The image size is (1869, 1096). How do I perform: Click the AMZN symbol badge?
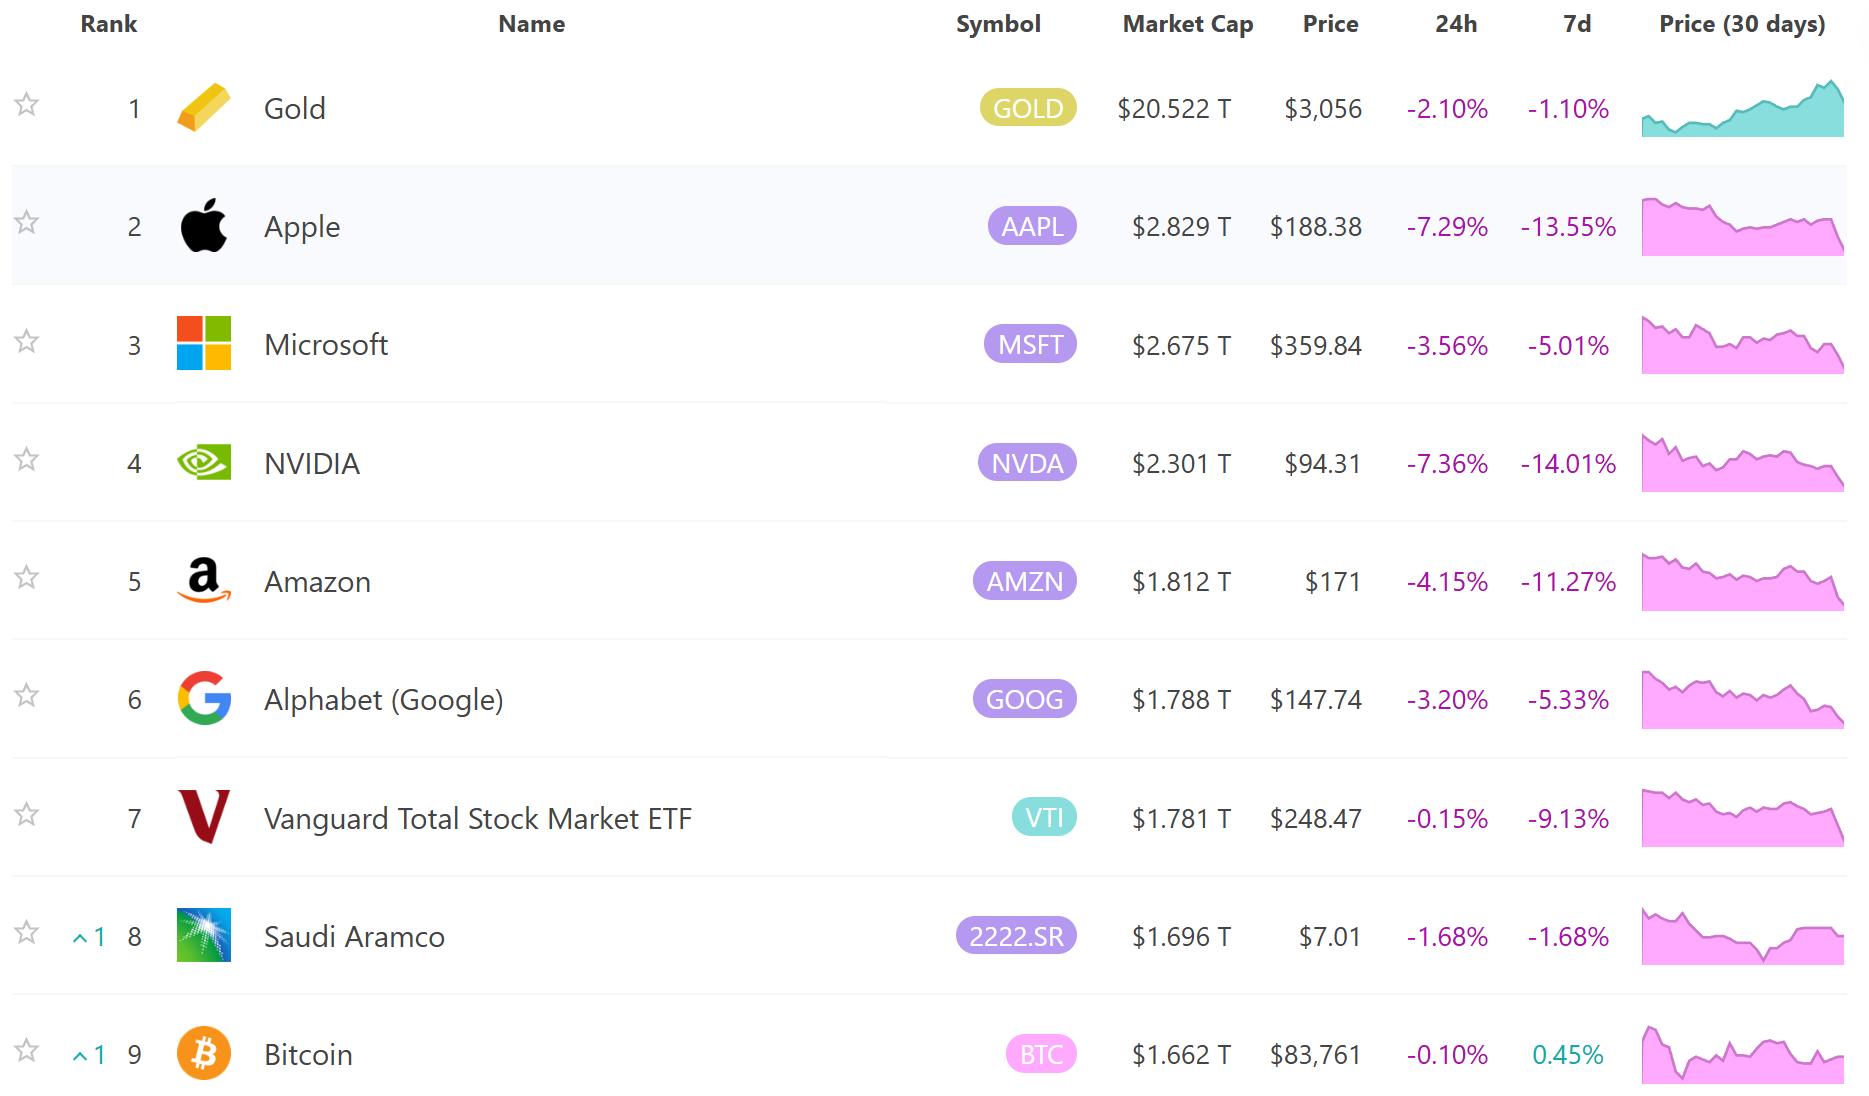tap(1025, 581)
